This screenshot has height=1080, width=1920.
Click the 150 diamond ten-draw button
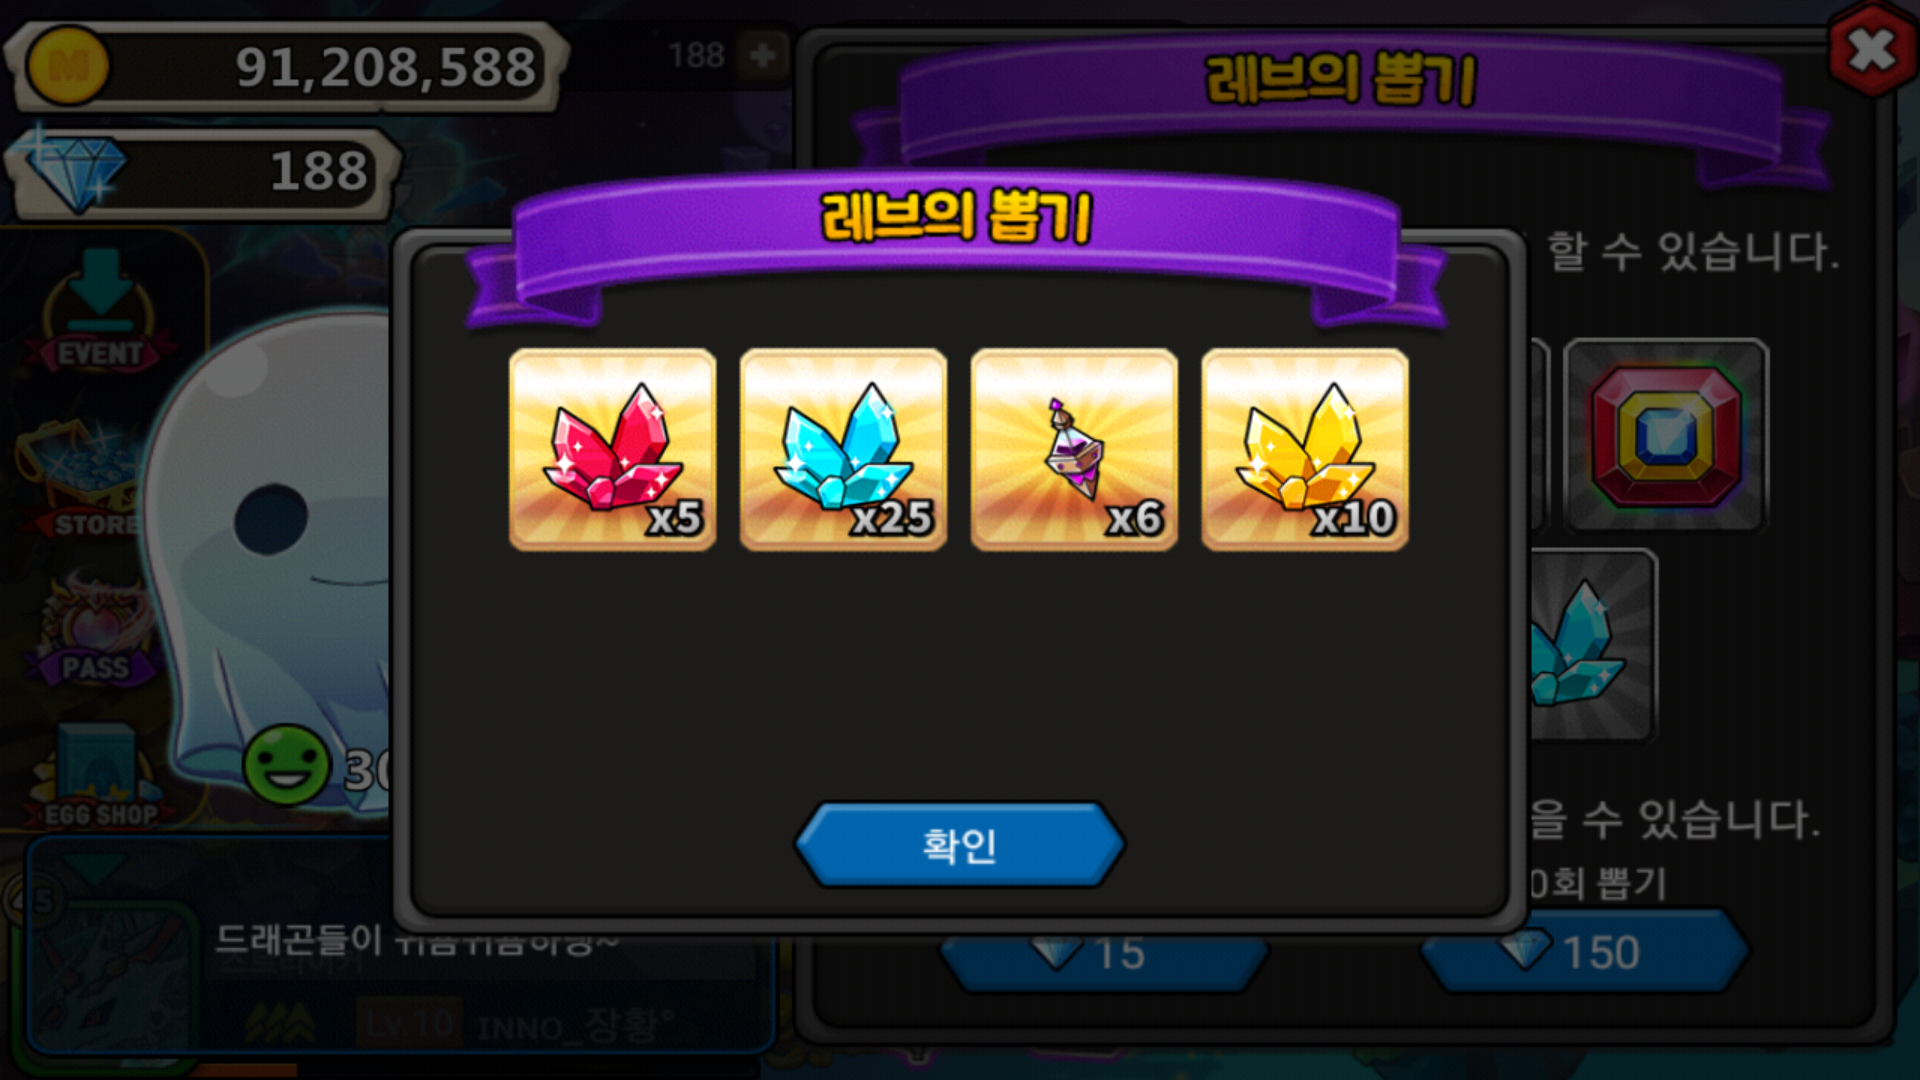pyautogui.click(x=1585, y=952)
